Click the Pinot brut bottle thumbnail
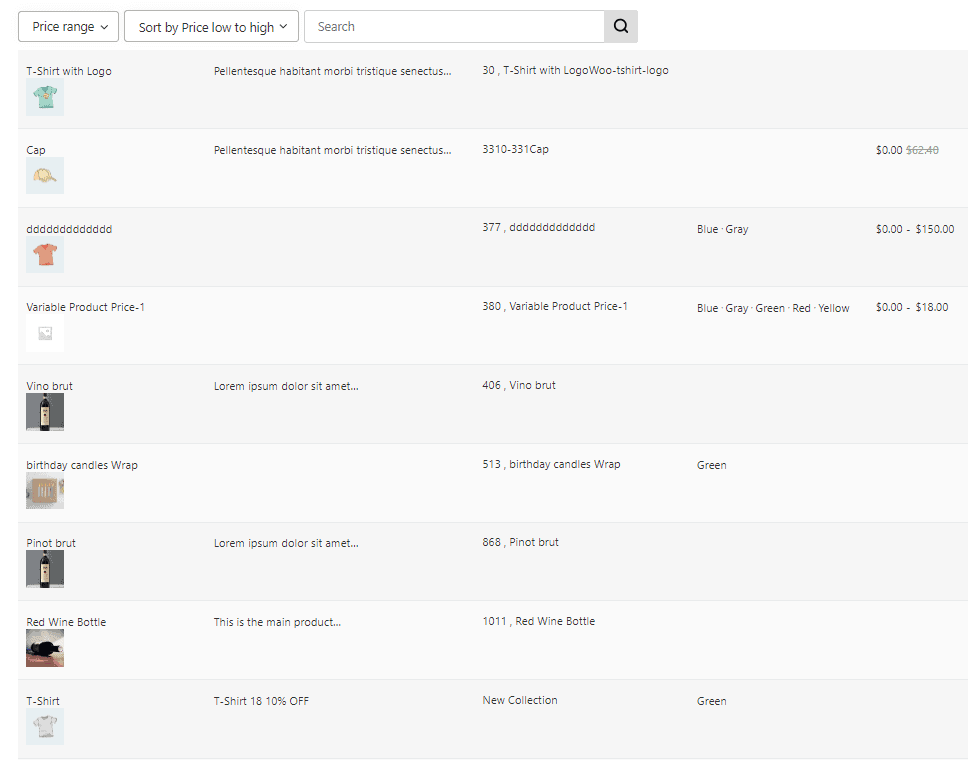Image resolution: width=980 pixels, height=760 pixels. pyautogui.click(x=44, y=569)
